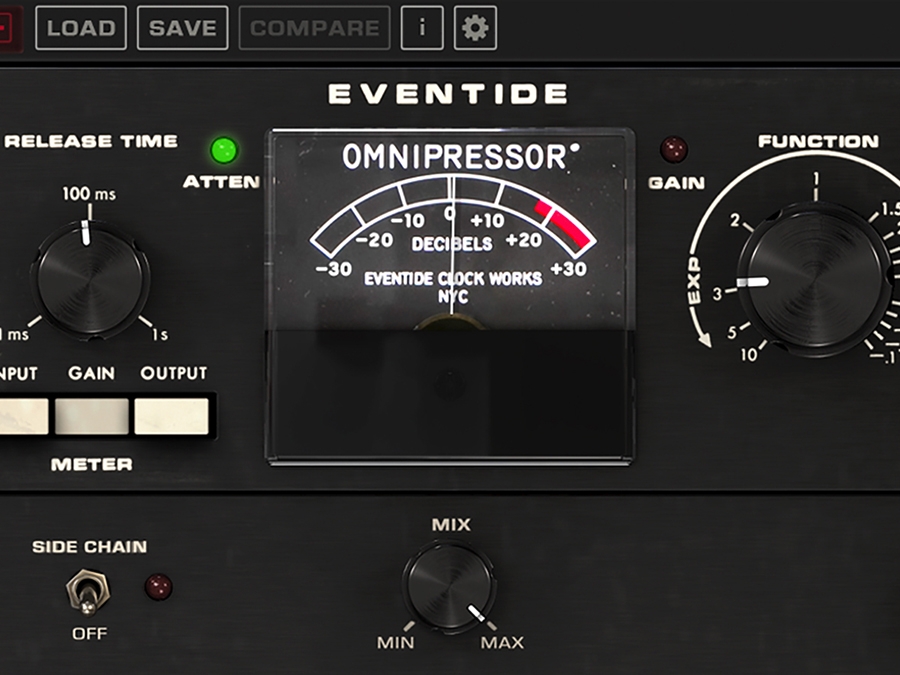The image size is (900, 675).
Task: Click the RELEASE TIME label
Action: [91, 141]
